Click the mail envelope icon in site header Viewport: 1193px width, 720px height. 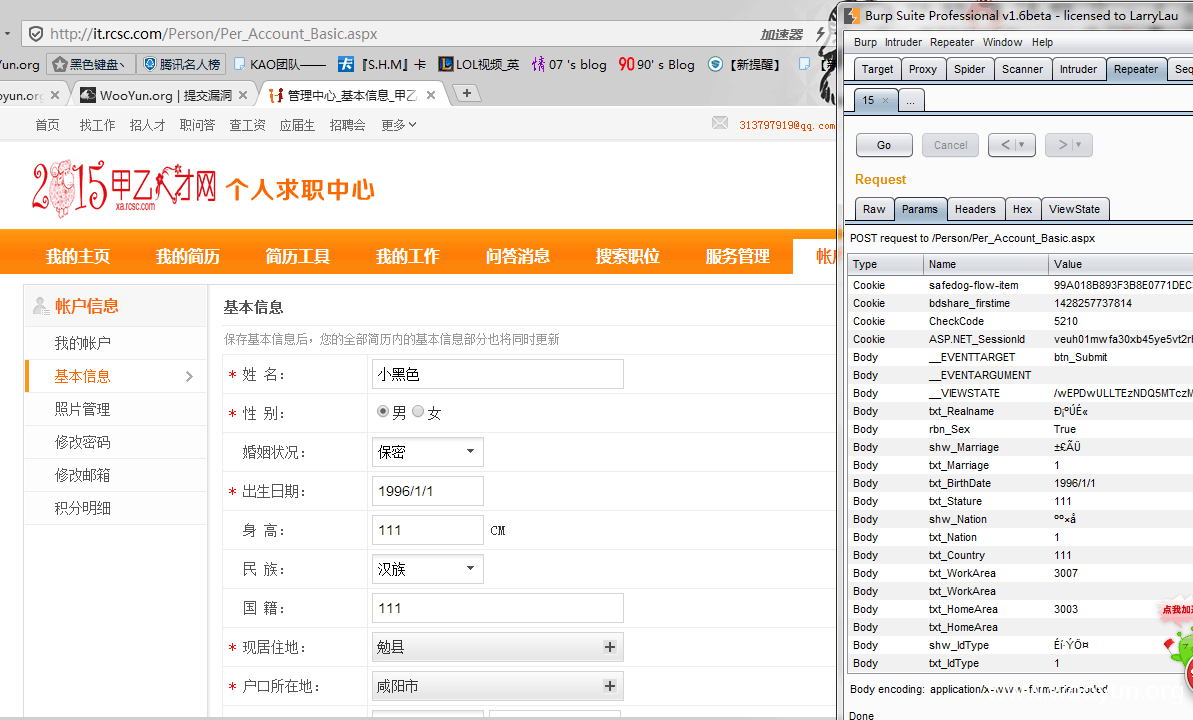pos(720,123)
